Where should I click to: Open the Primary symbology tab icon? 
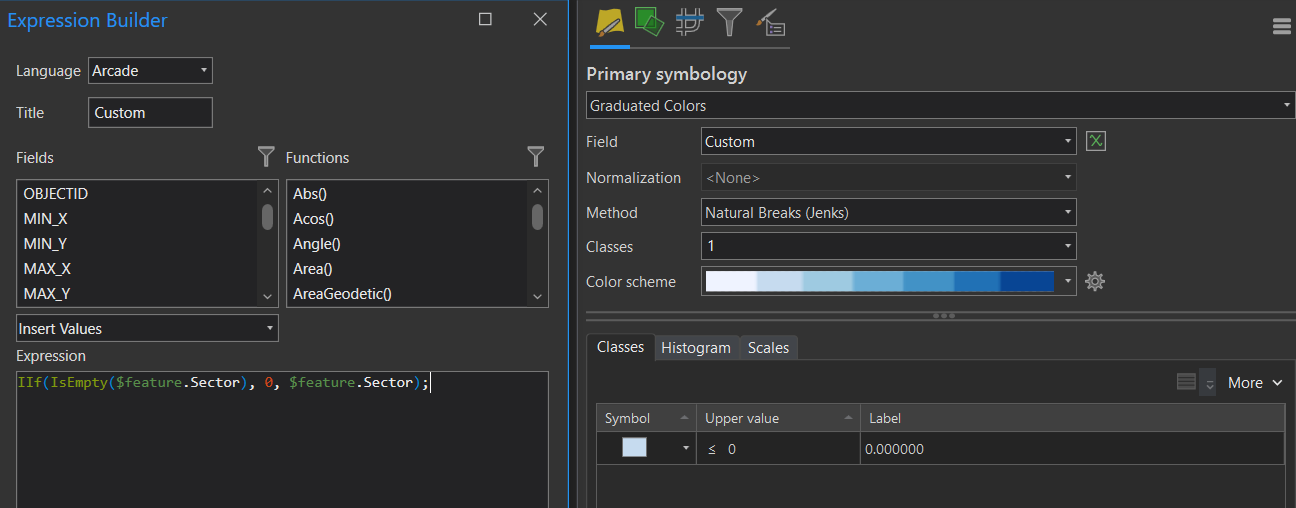[x=609, y=22]
